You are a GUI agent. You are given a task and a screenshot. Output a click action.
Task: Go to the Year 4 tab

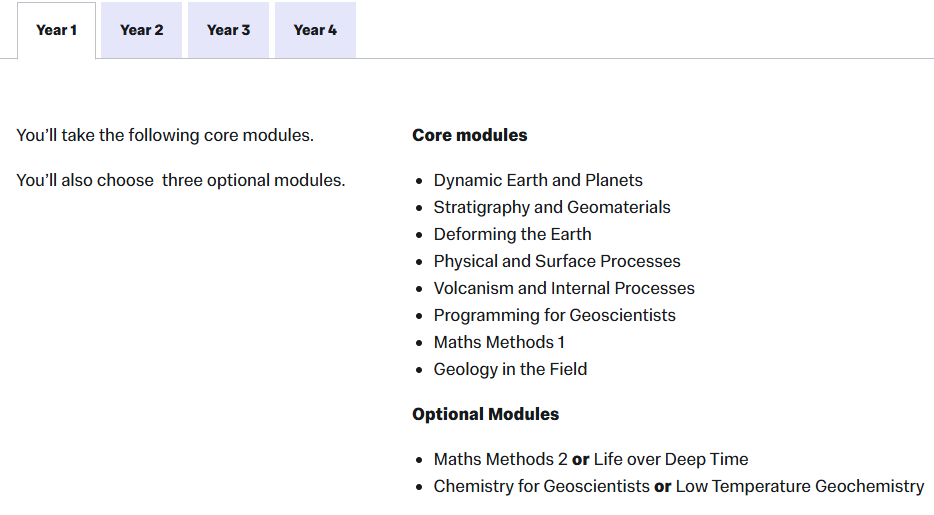315,30
